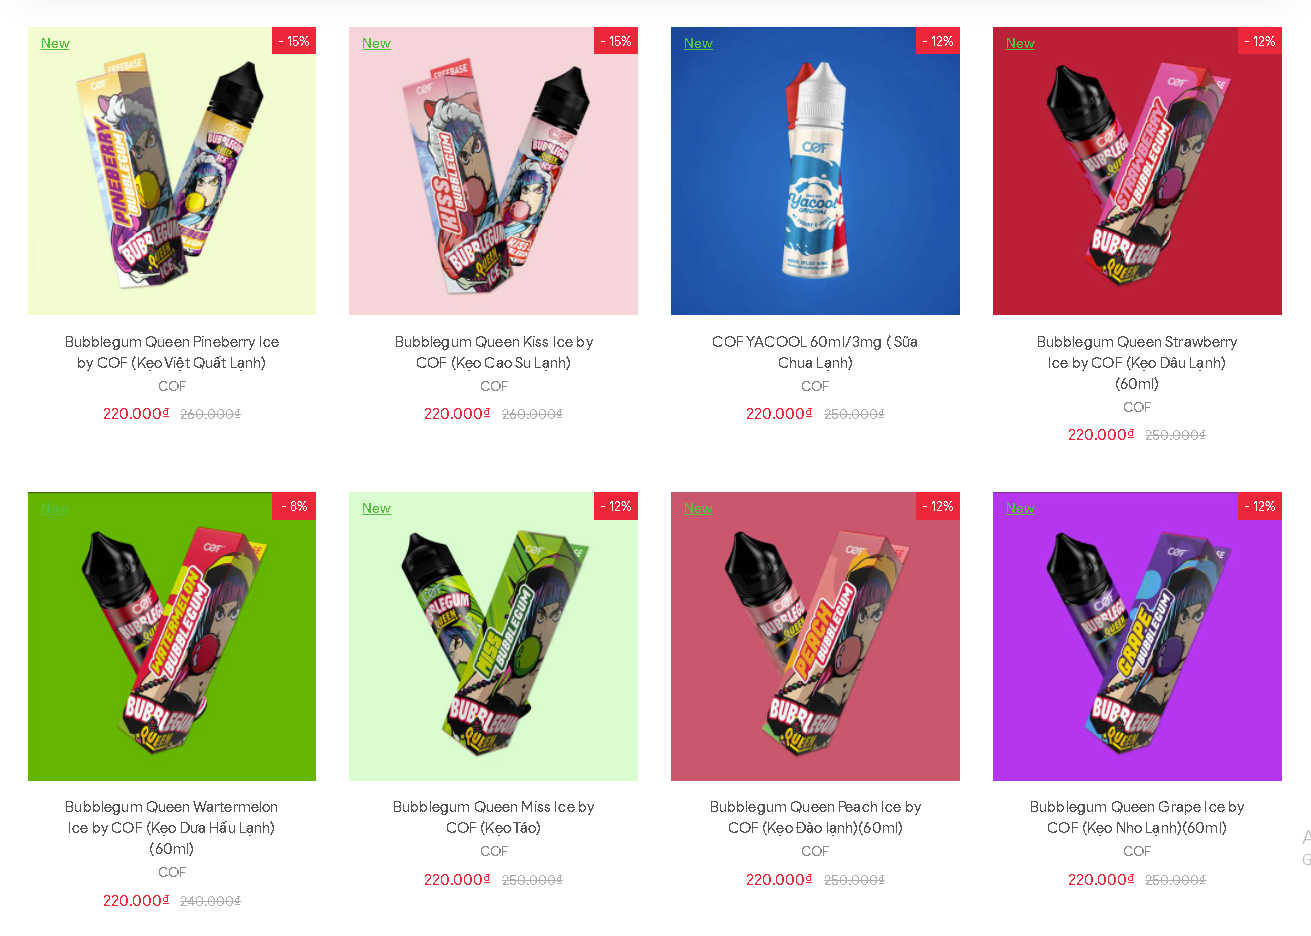Click the Bubblegum Queen Kiss Ice title link

(x=493, y=352)
